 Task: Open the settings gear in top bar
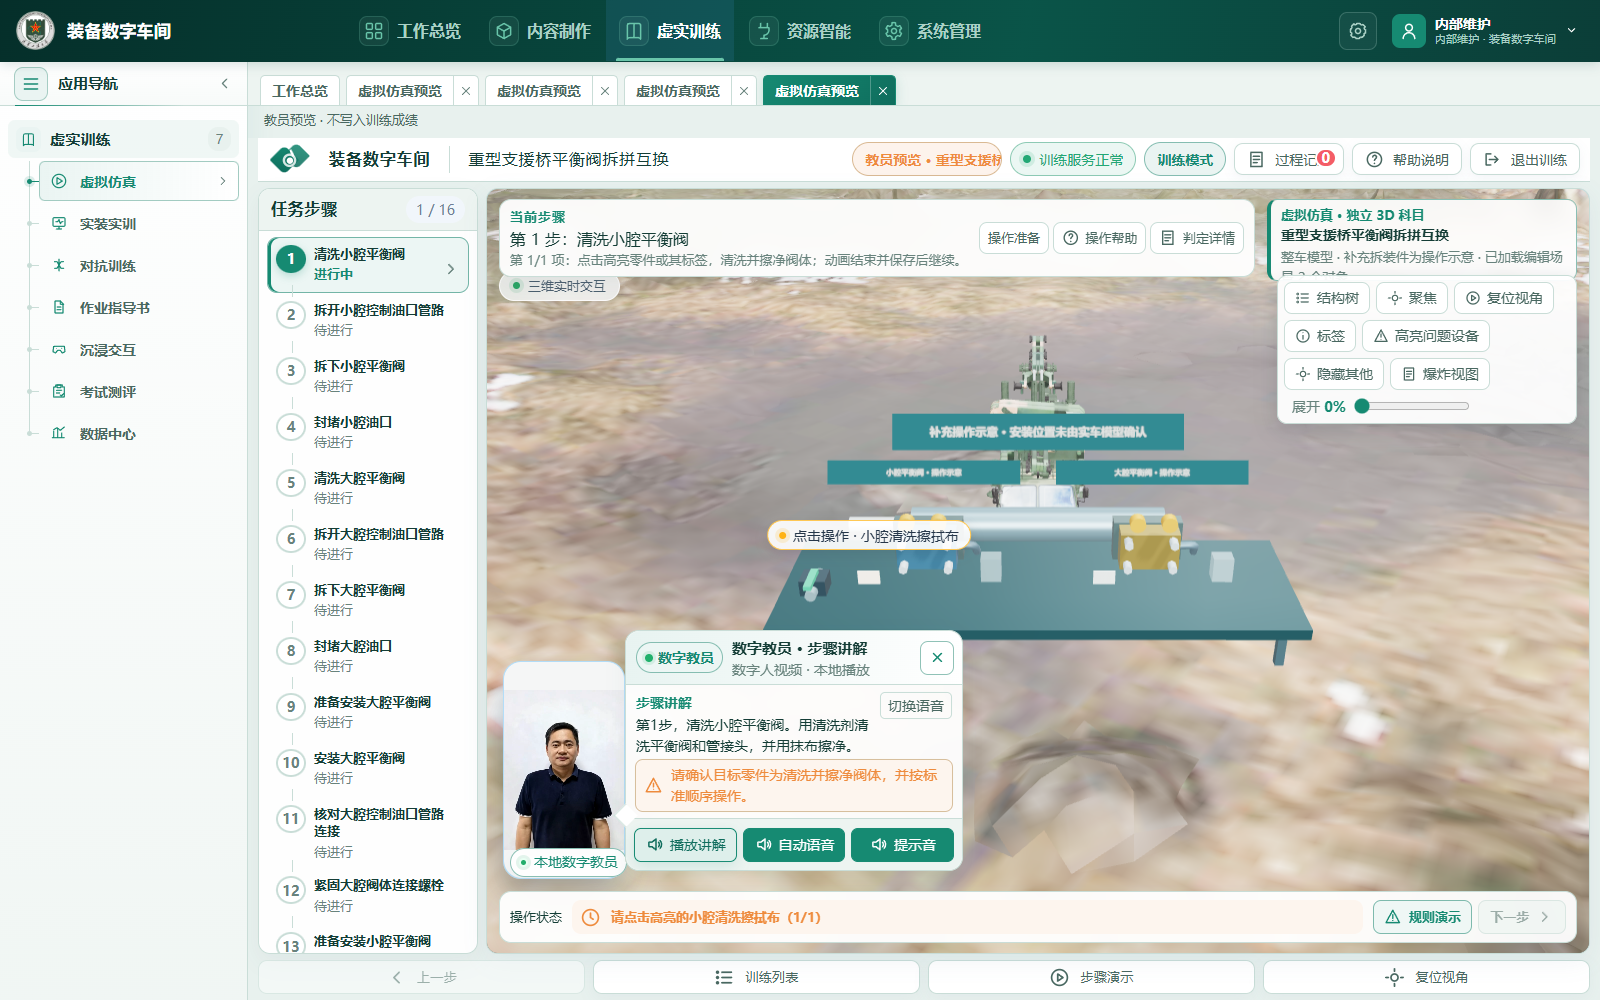pos(1357,31)
